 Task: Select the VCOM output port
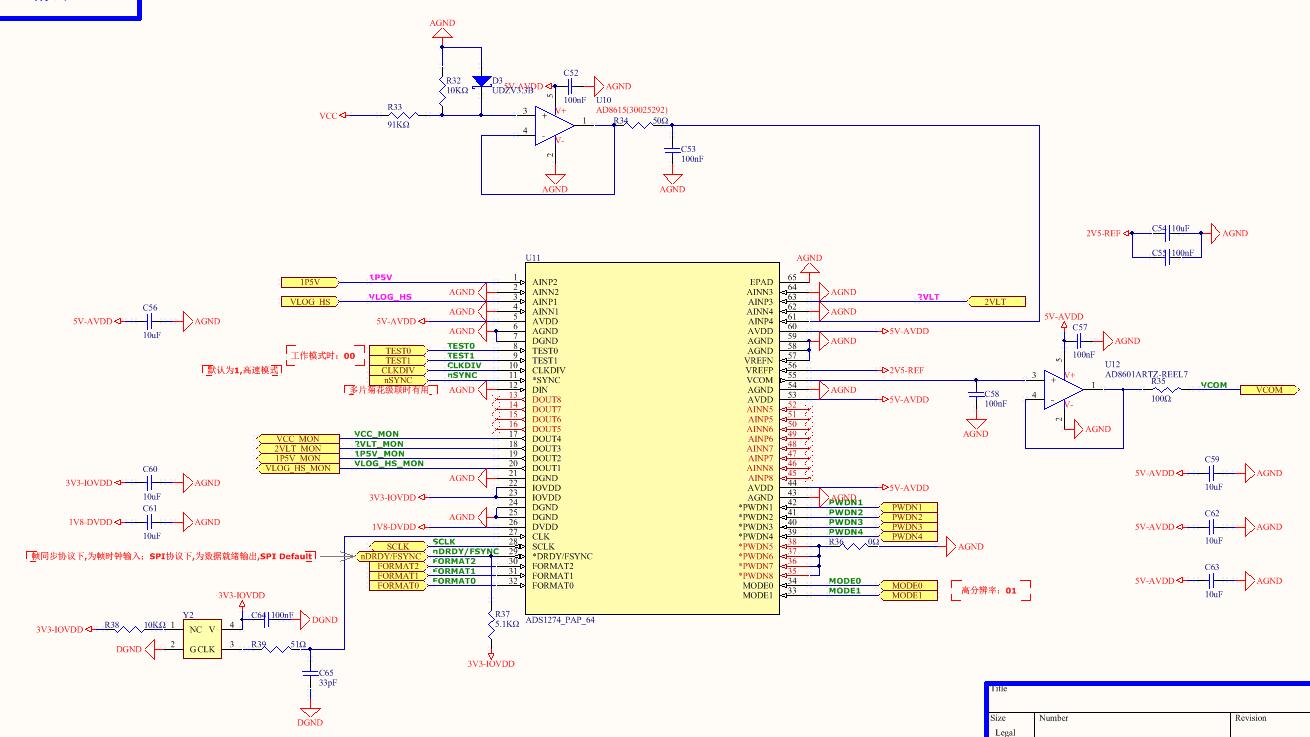1270,389
